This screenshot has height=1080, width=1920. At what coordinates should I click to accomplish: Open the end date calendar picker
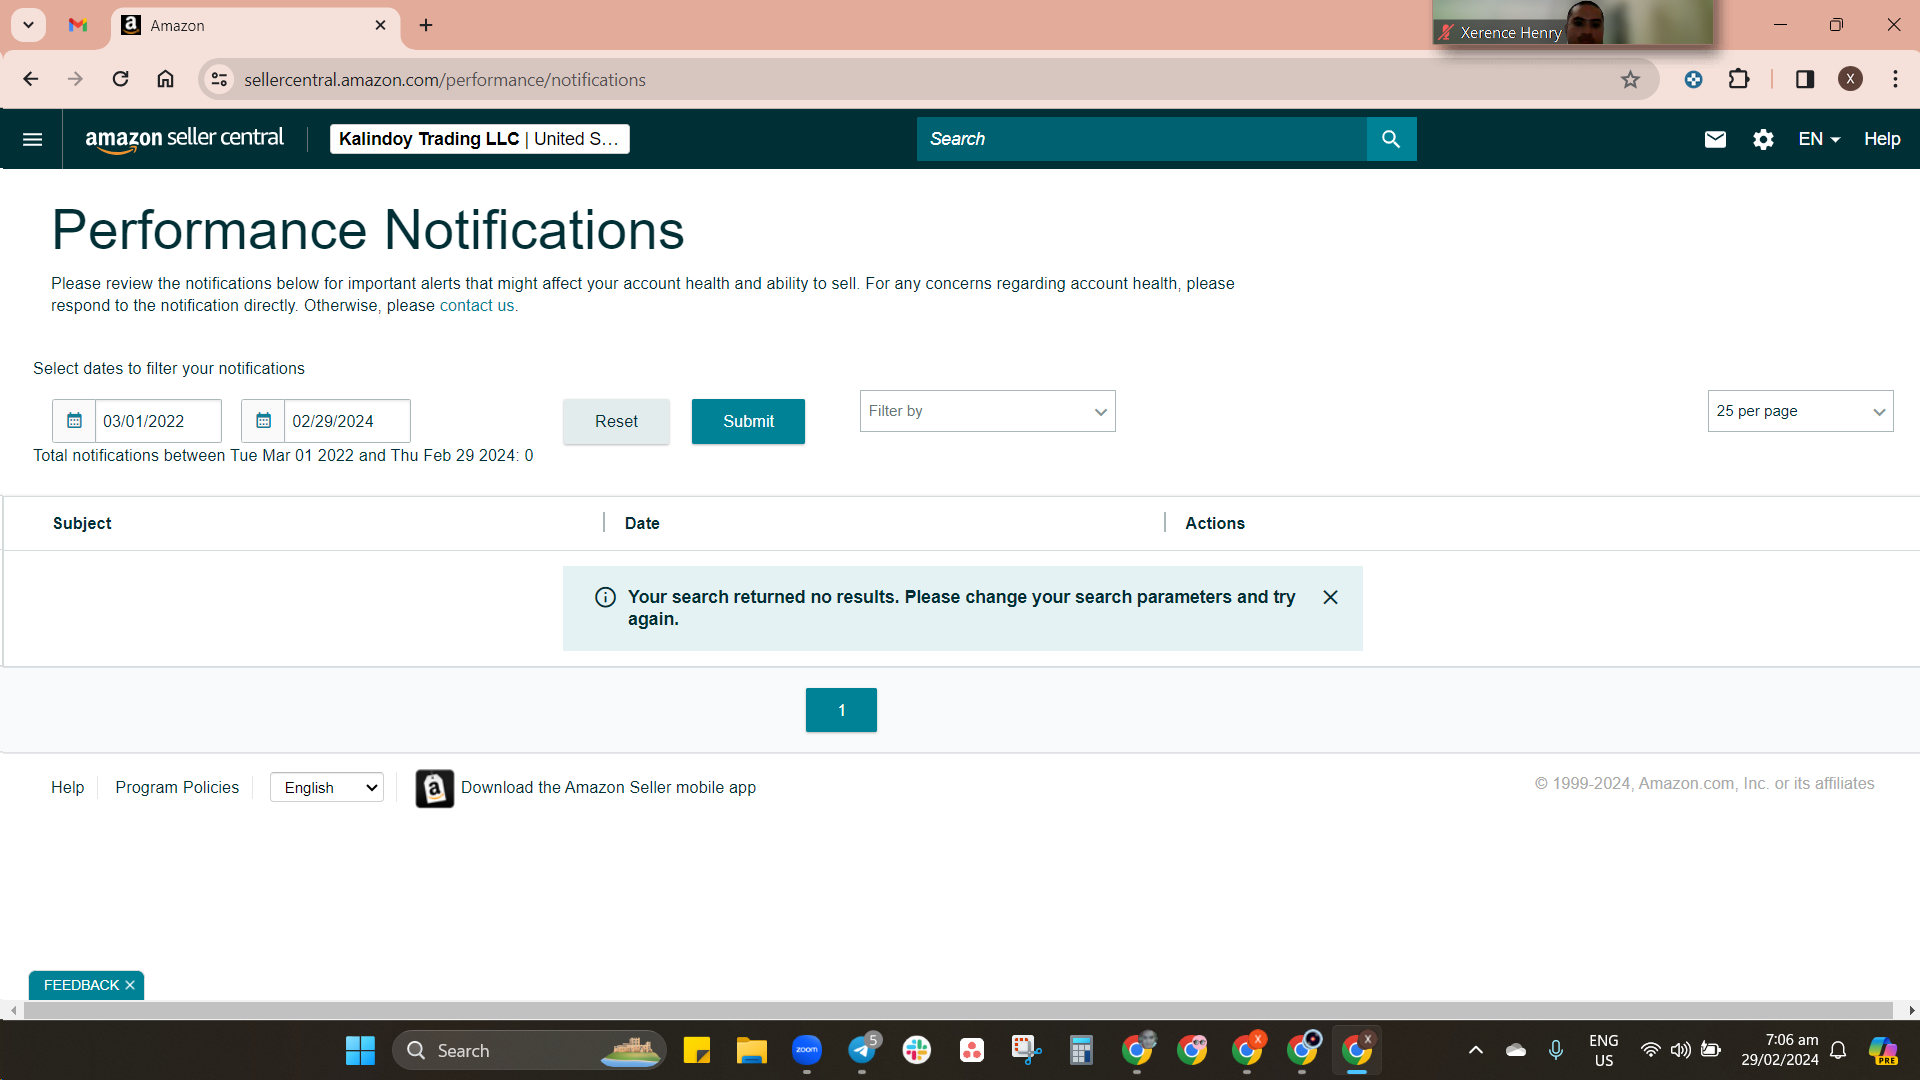click(263, 421)
